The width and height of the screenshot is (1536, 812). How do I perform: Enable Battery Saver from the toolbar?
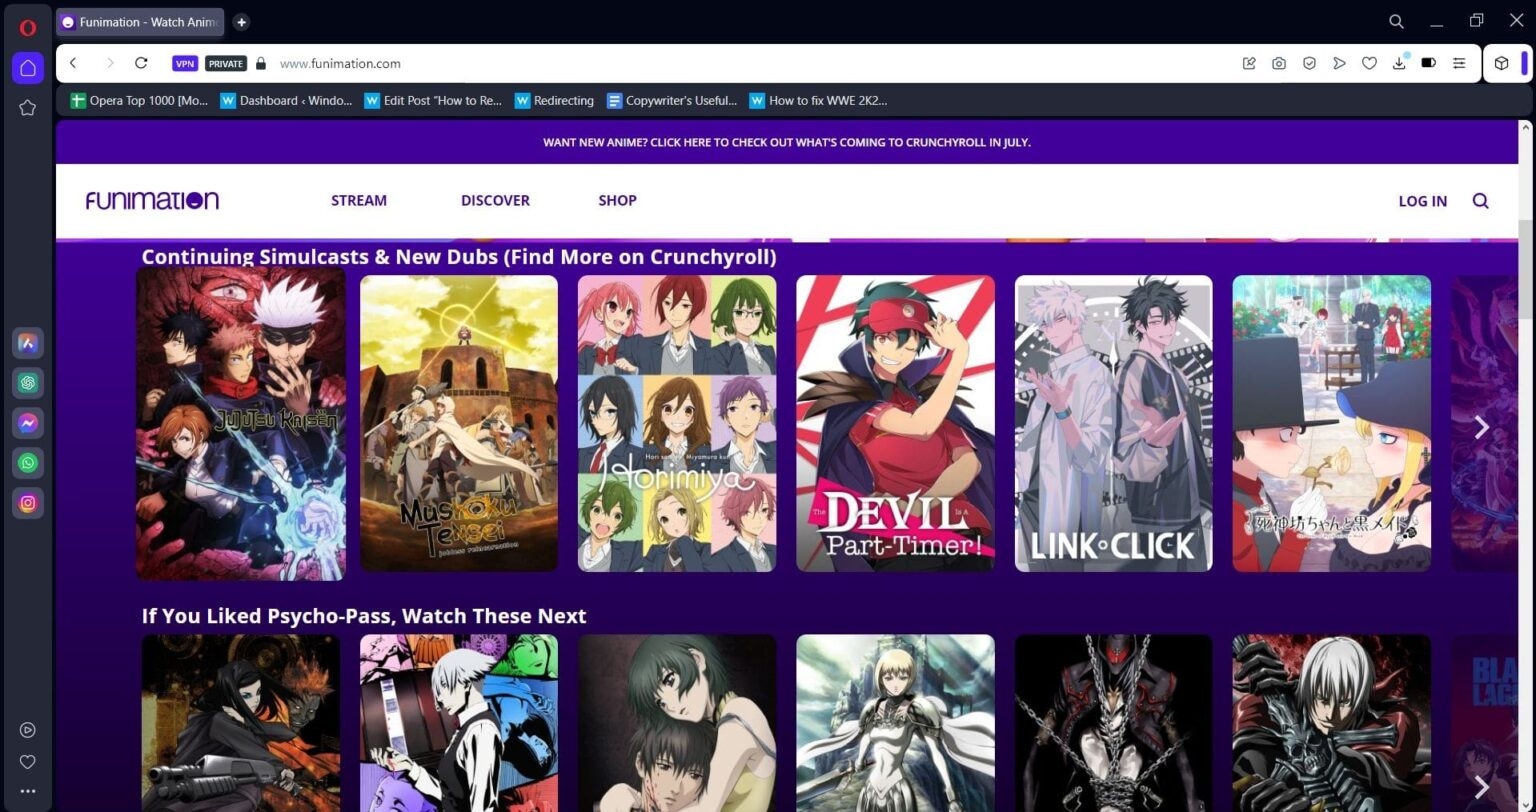click(1428, 63)
